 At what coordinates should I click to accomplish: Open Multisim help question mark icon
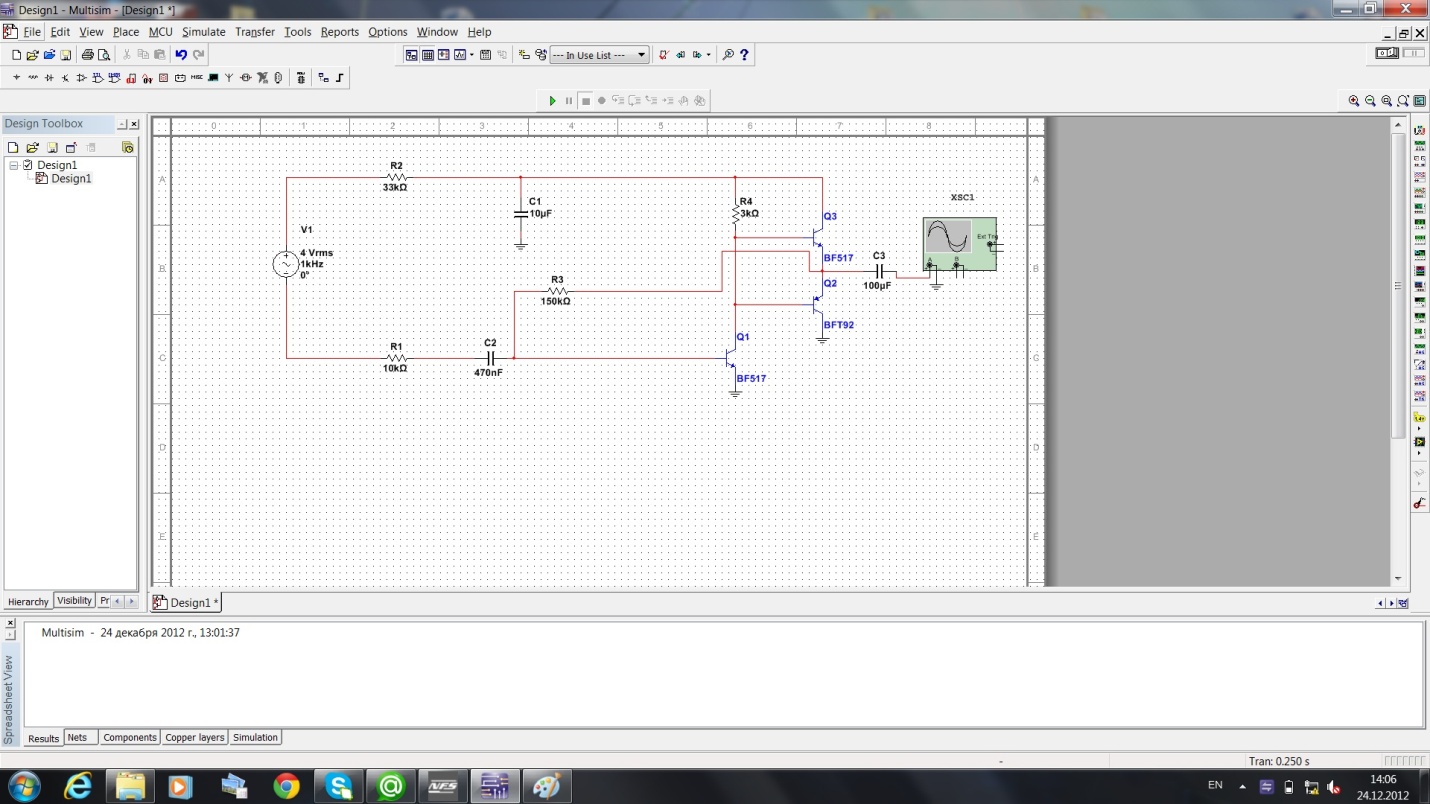pos(744,55)
